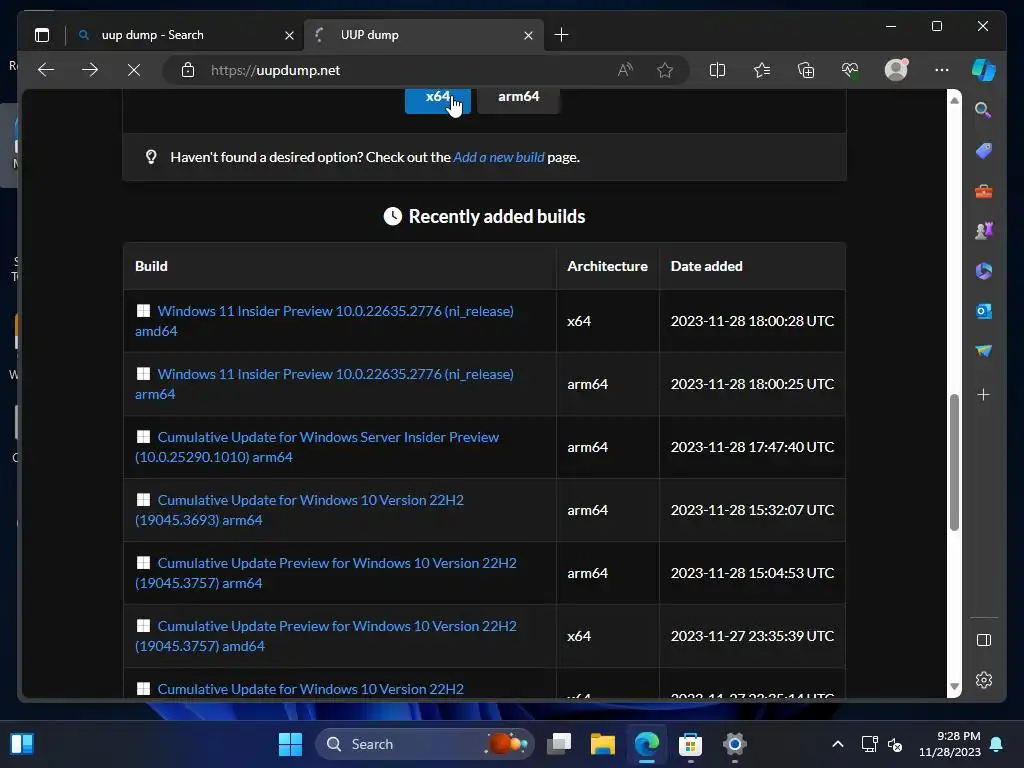Add this page to favorites star
Viewport: 1024px width, 768px height.
(x=665, y=70)
